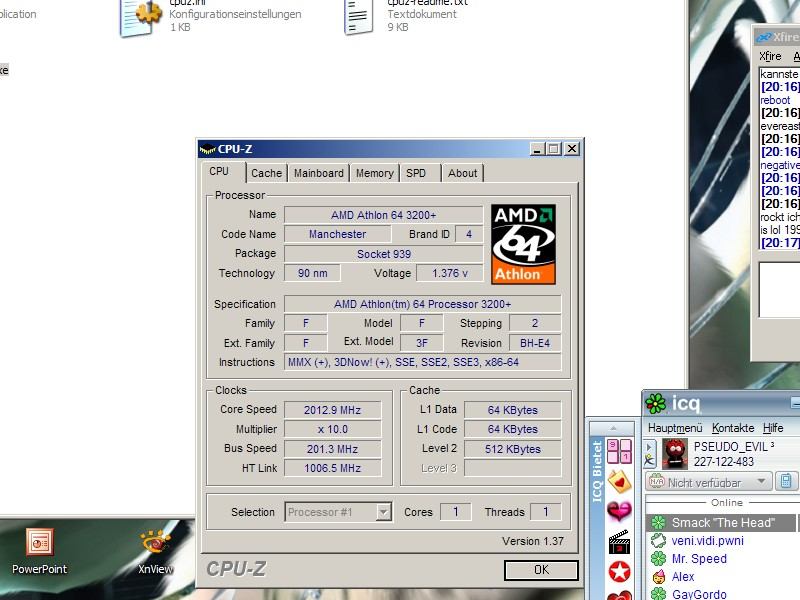800x600 pixels.
Task: Click the 201.3 MHz bus speed value
Action: [x=333, y=448]
